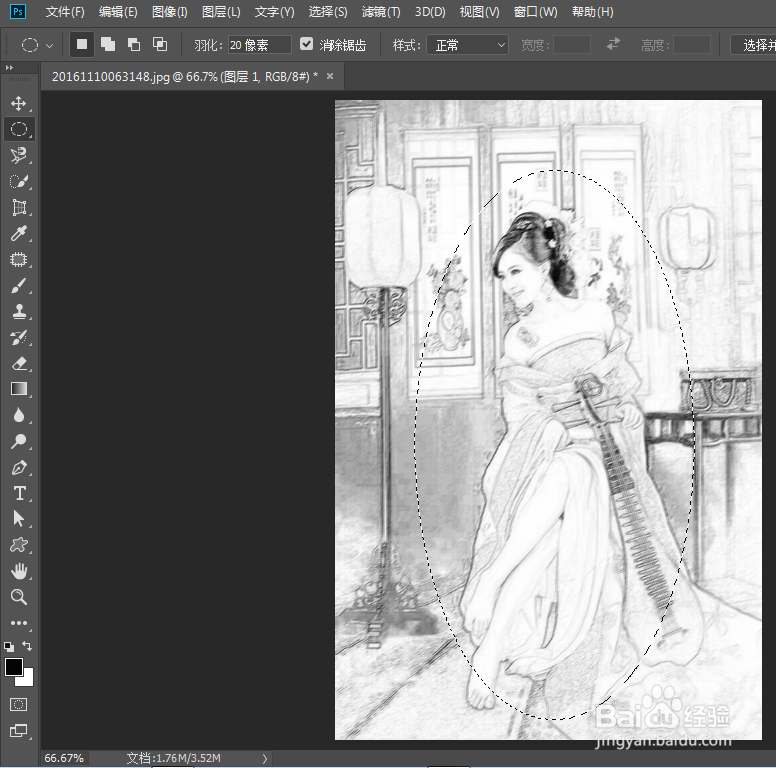Select the Type tool
This screenshot has height=768, width=776.
point(19,493)
